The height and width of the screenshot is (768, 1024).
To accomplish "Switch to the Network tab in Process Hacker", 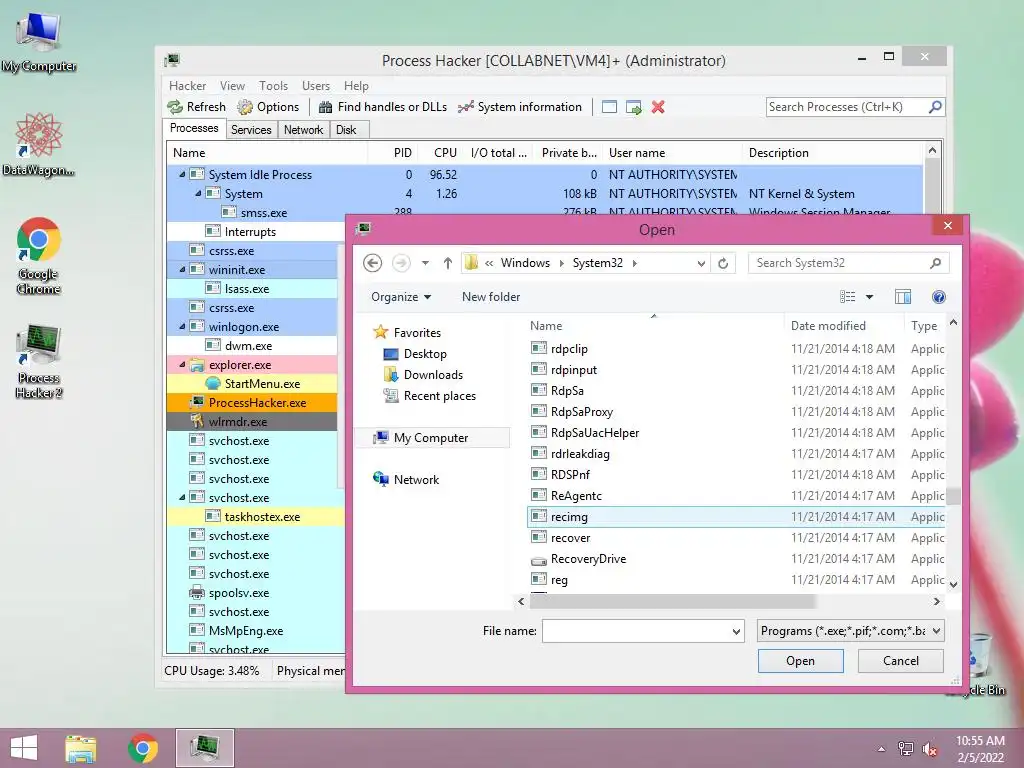I will pos(303,129).
